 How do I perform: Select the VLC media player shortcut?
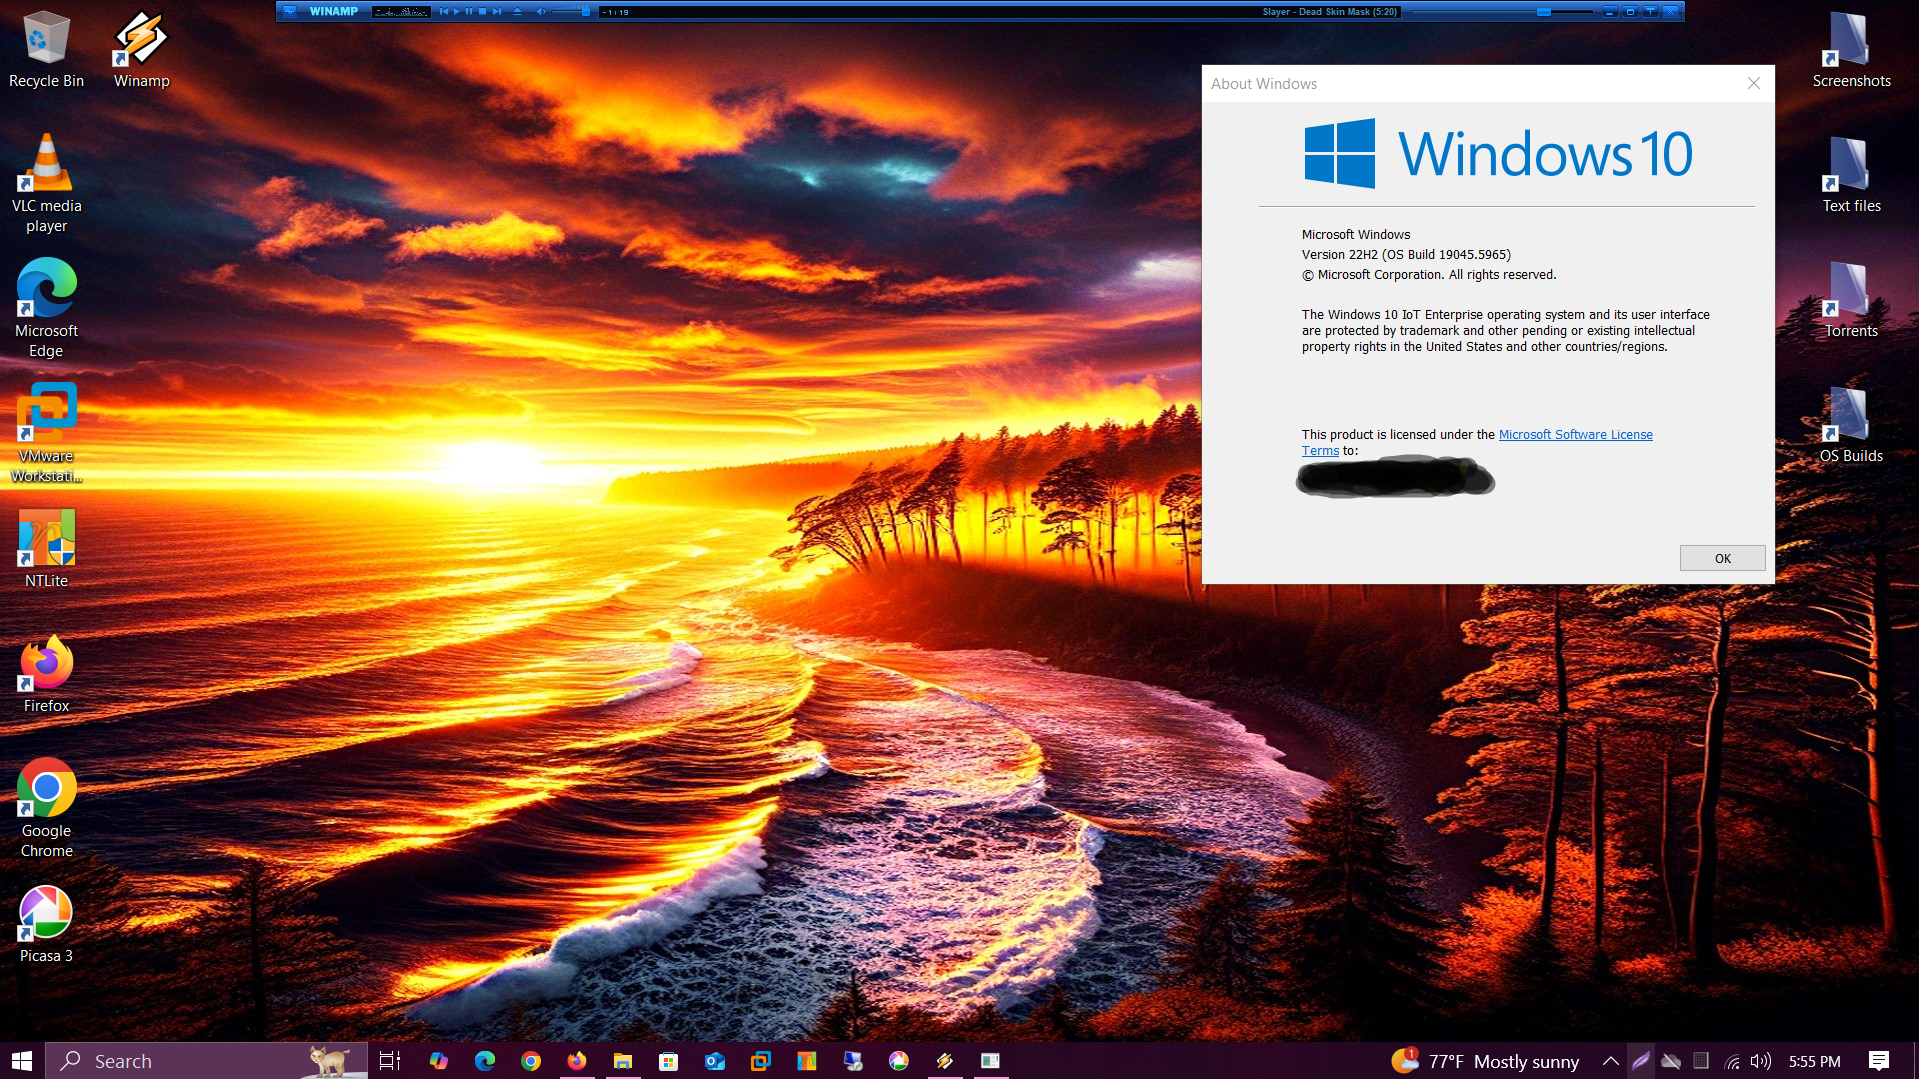(46, 183)
